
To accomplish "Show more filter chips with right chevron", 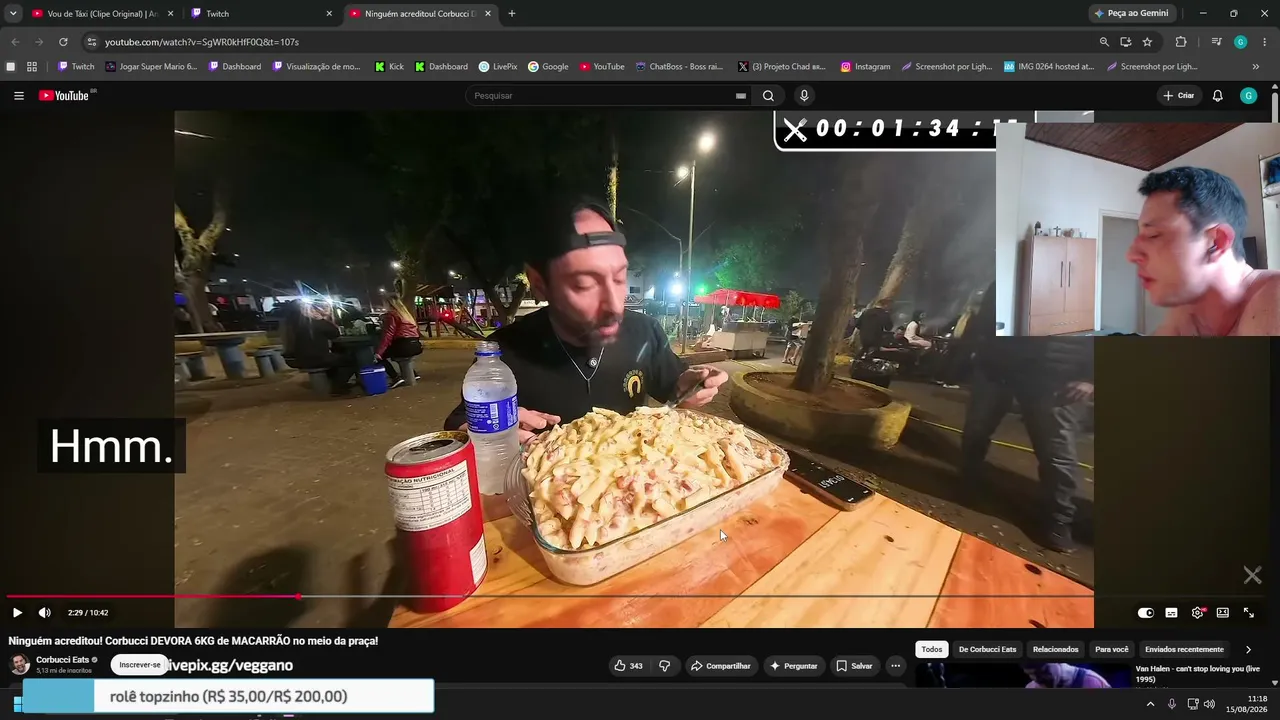I will pyautogui.click(x=1248, y=650).
